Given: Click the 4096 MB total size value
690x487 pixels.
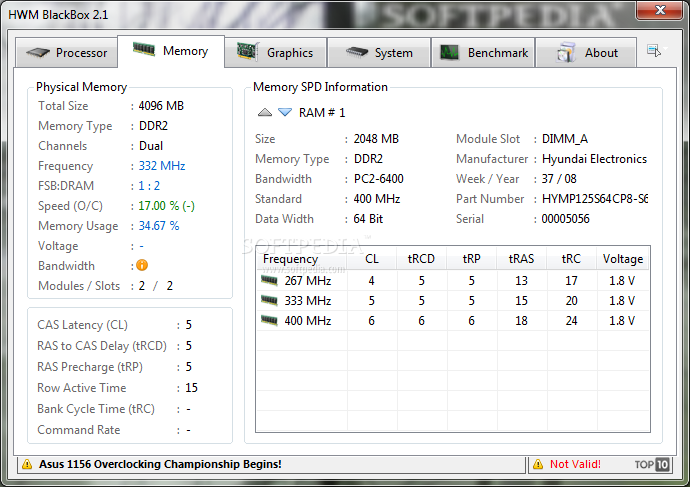Looking at the screenshot, I should pos(161,106).
